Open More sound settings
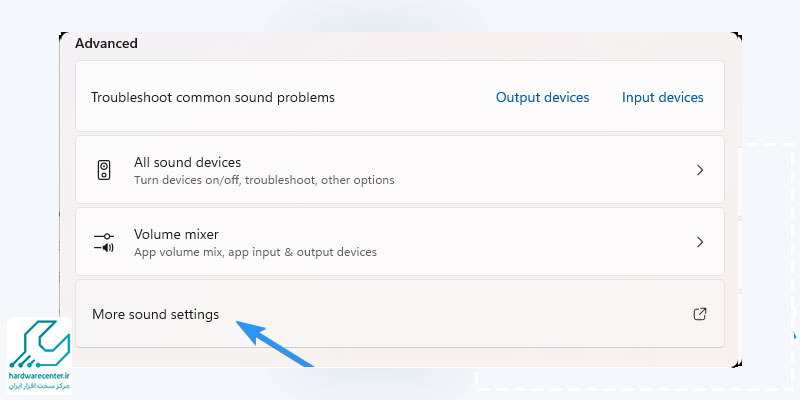Image resolution: width=800 pixels, height=400 pixels. [155, 314]
